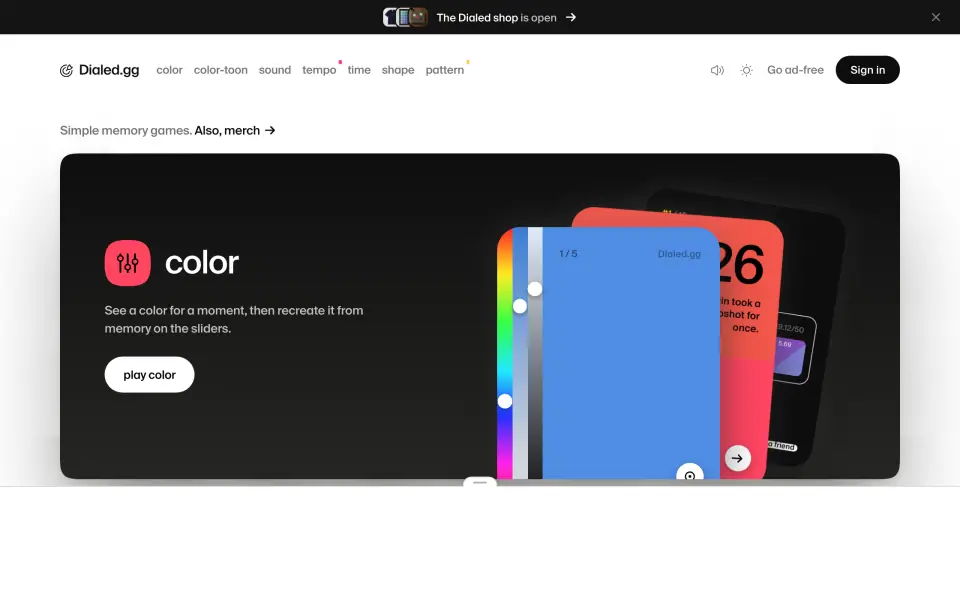The image size is (960, 600).
Task: Follow the Also, merch link
Action: pyautogui.click(x=234, y=130)
